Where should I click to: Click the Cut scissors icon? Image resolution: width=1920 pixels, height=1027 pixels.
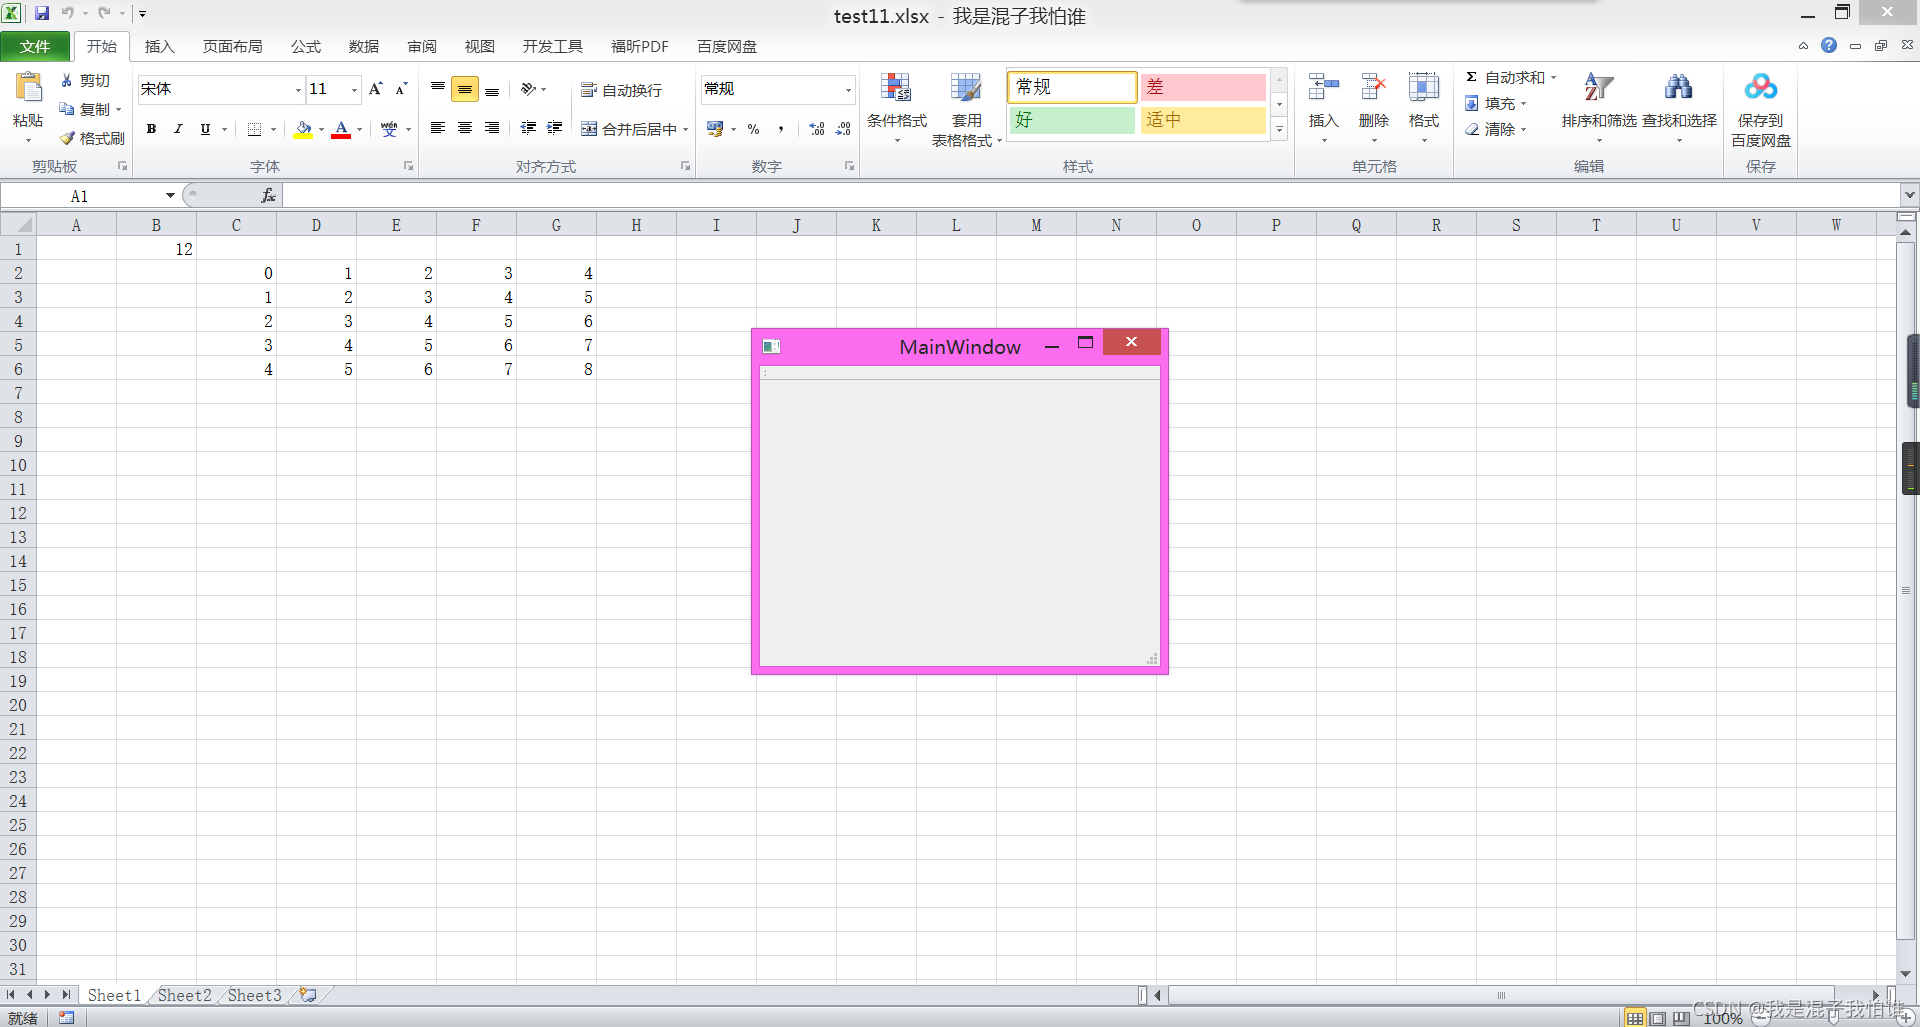66,80
